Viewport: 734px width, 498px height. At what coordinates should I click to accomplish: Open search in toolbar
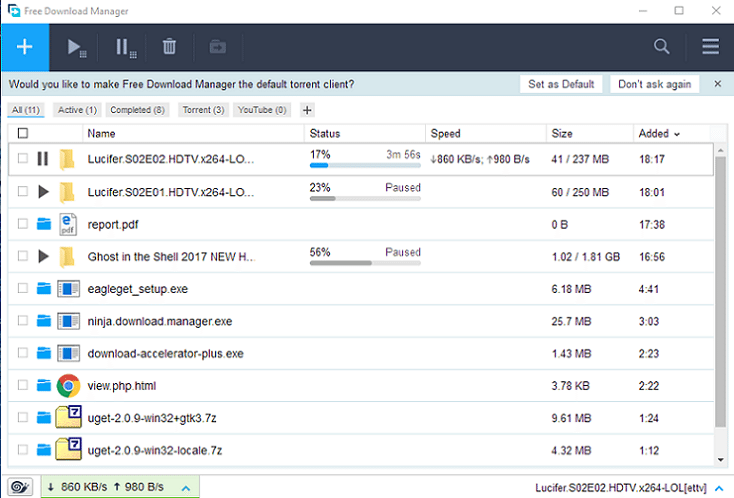[x=661, y=46]
